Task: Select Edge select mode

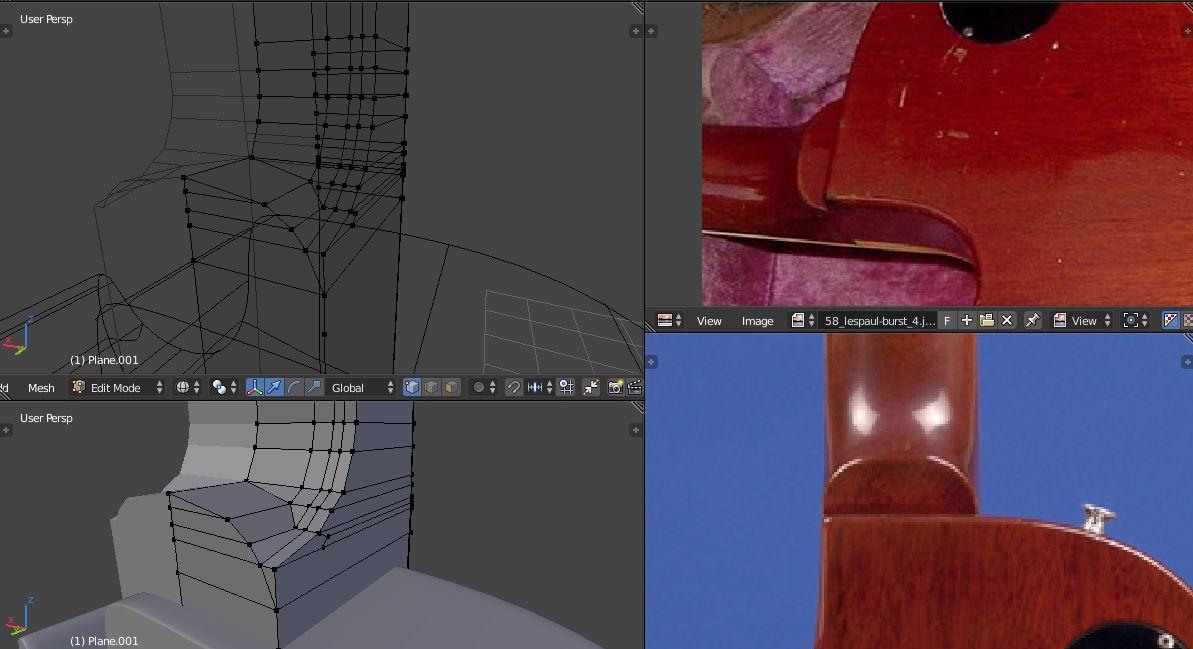Action: coord(431,387)
